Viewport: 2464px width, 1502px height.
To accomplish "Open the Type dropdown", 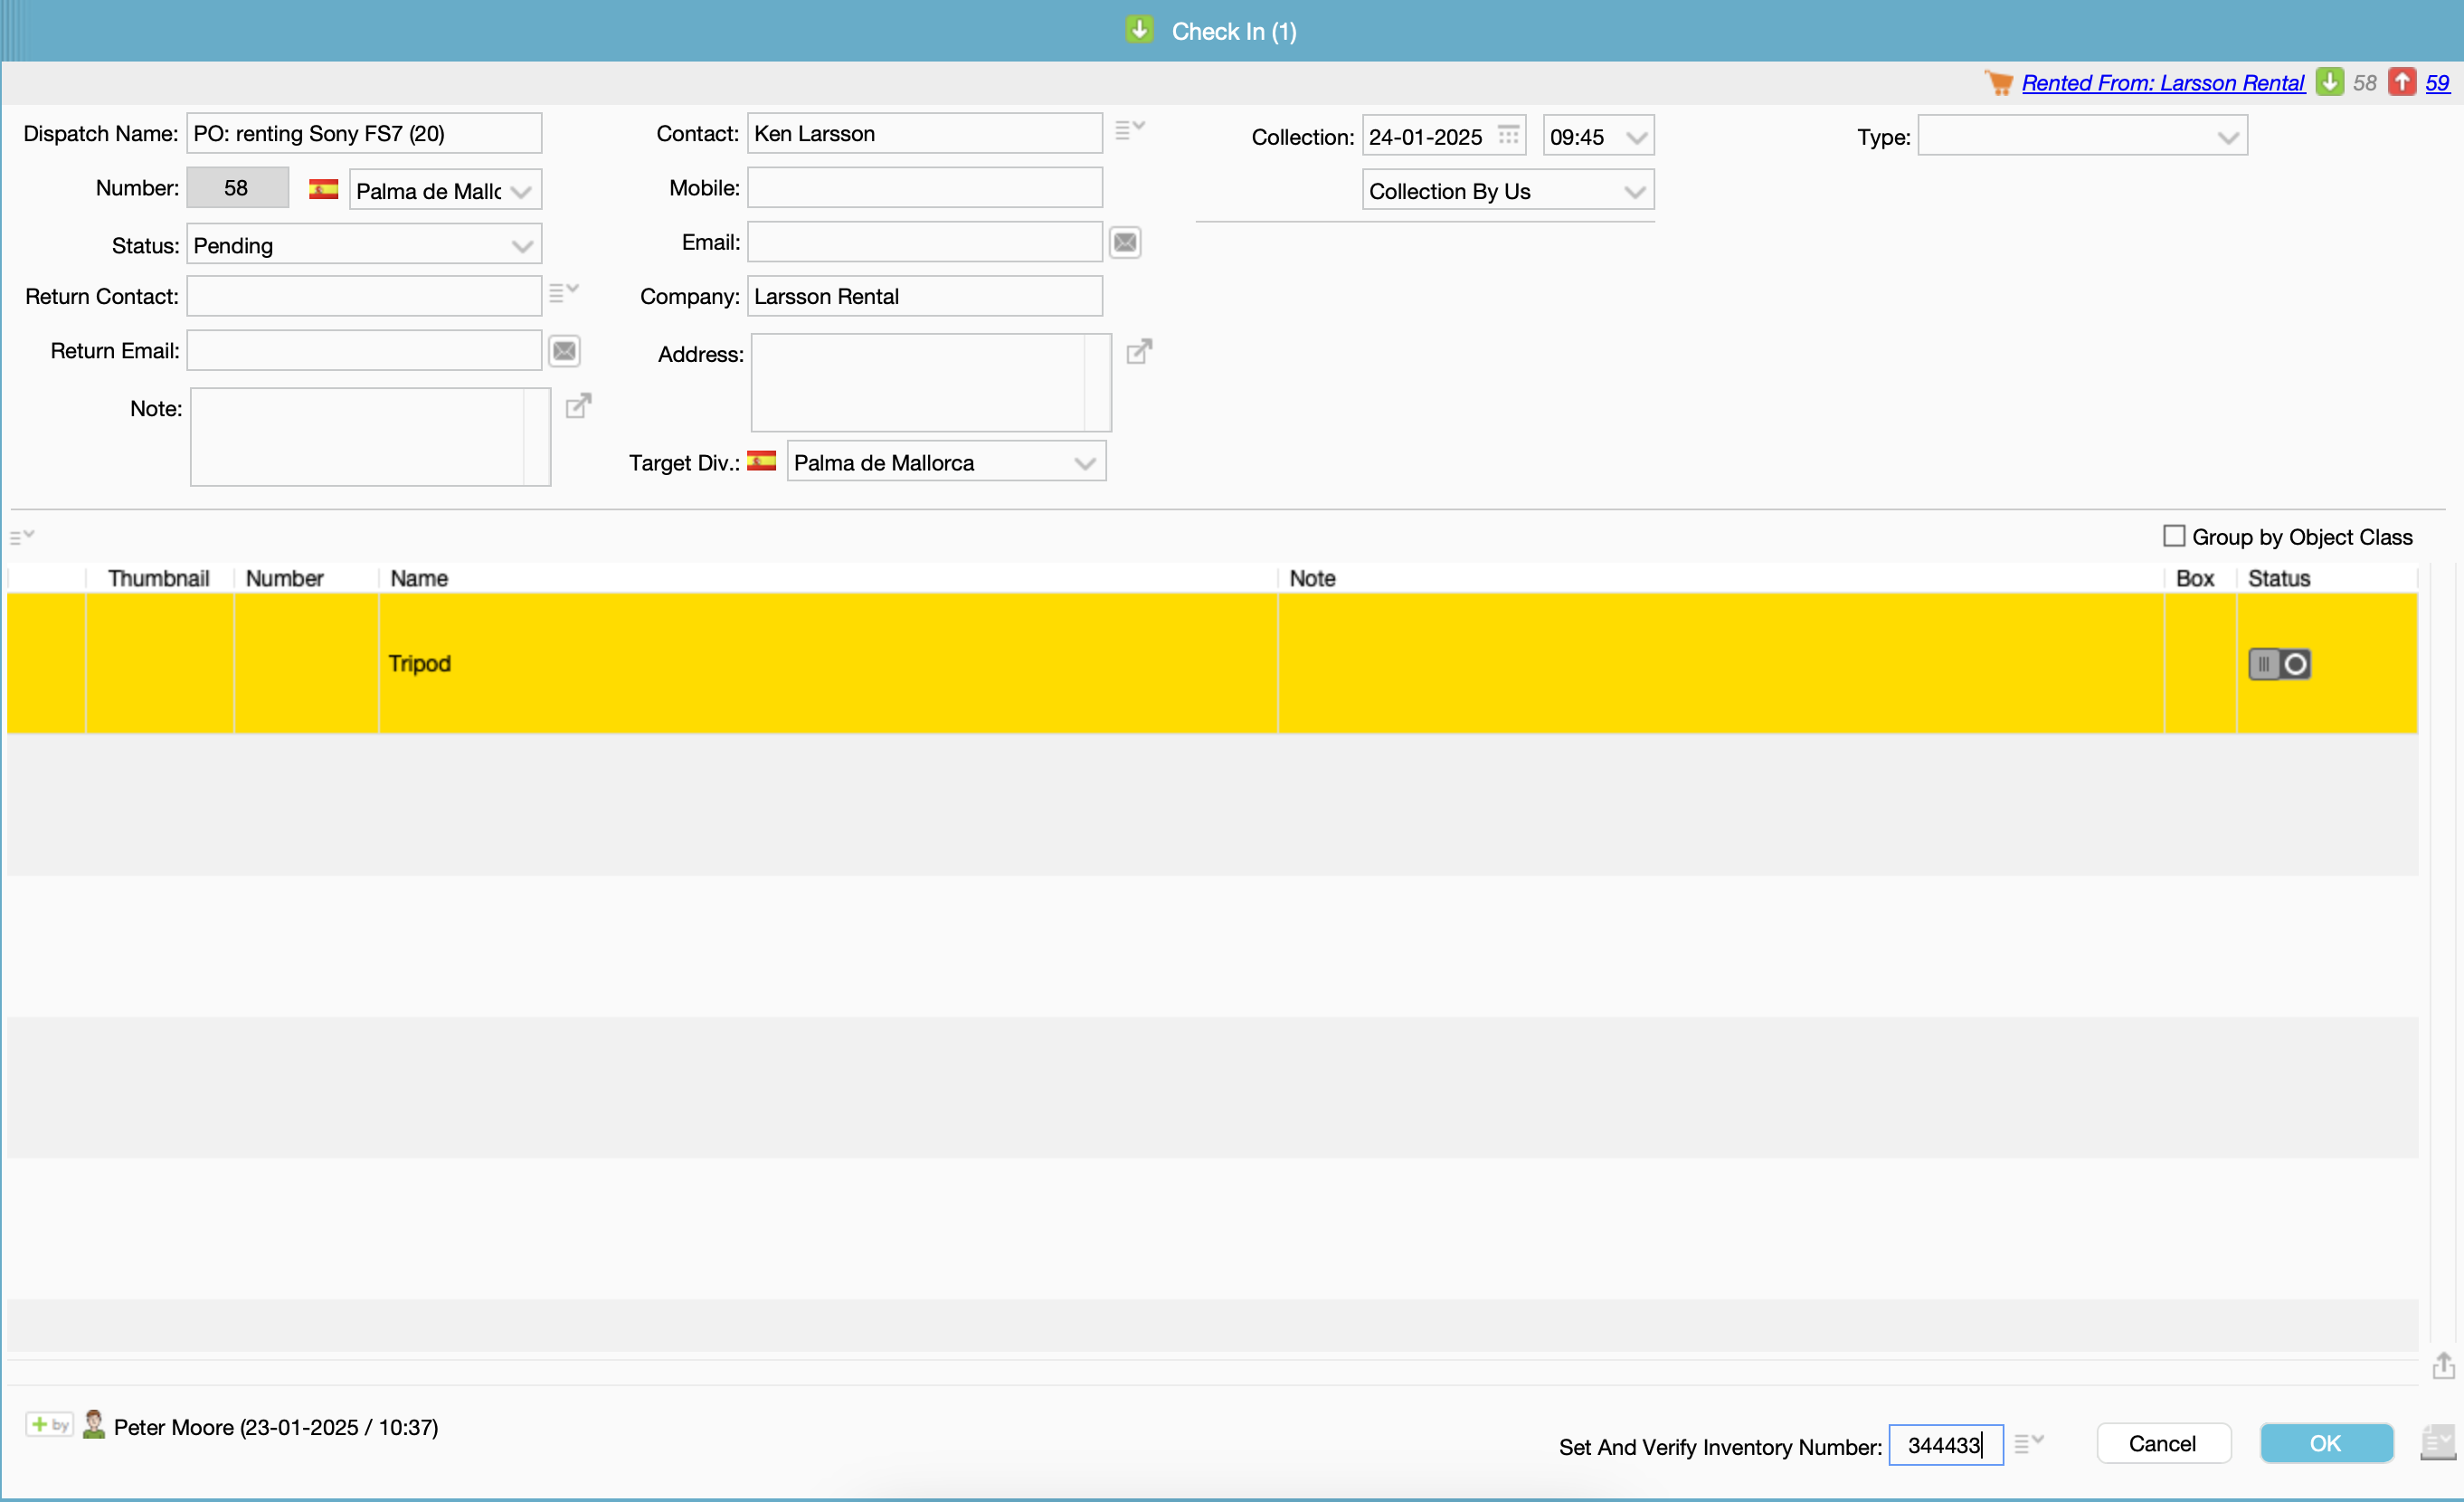I will pos(2227,137).
